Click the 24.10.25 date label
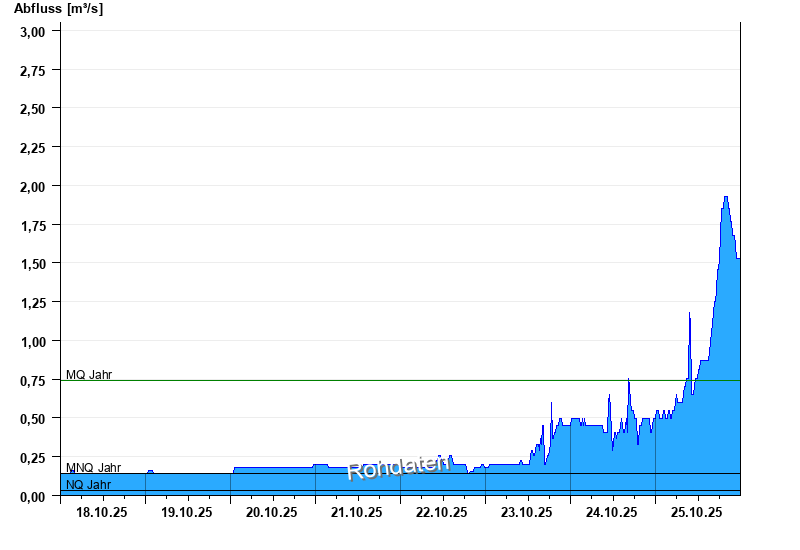 click(611, 512)
